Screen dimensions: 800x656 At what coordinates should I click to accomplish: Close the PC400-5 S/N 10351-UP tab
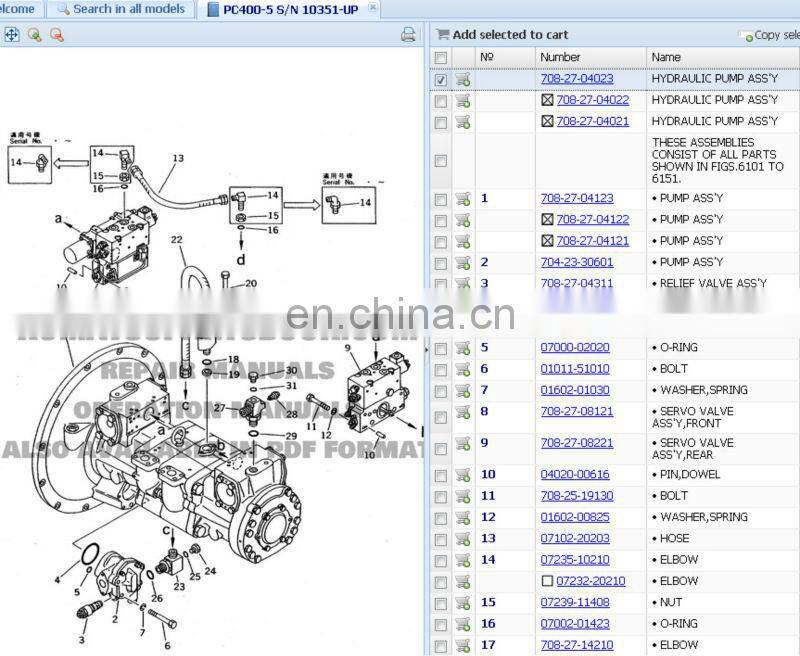(373, 8)
